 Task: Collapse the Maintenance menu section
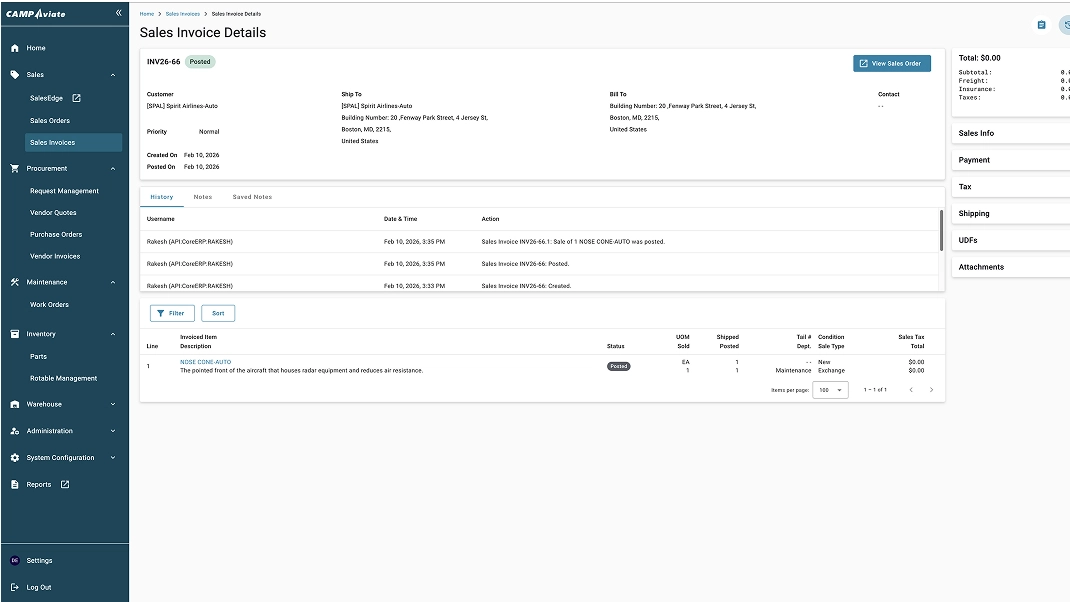pos(113,283)
